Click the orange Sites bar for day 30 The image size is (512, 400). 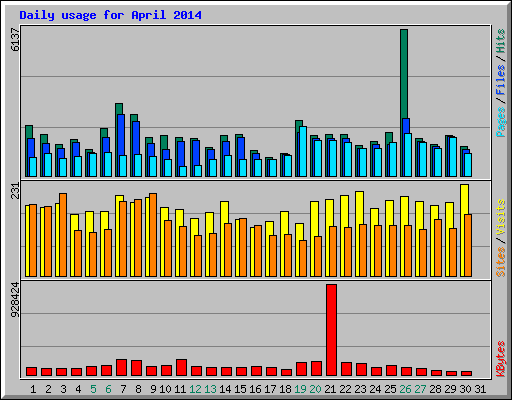point(468,245)
